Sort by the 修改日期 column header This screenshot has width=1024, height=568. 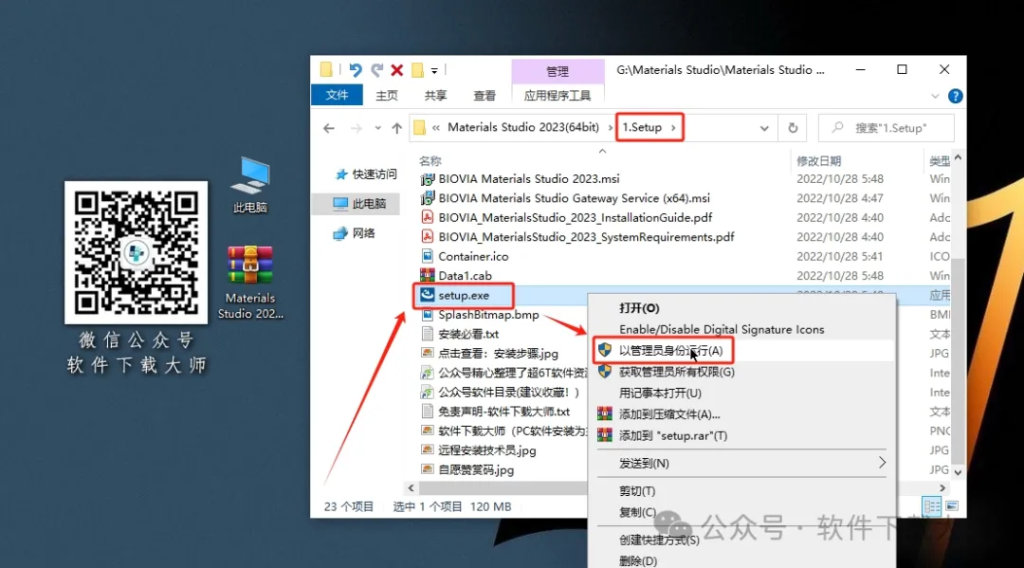point(818,161)
